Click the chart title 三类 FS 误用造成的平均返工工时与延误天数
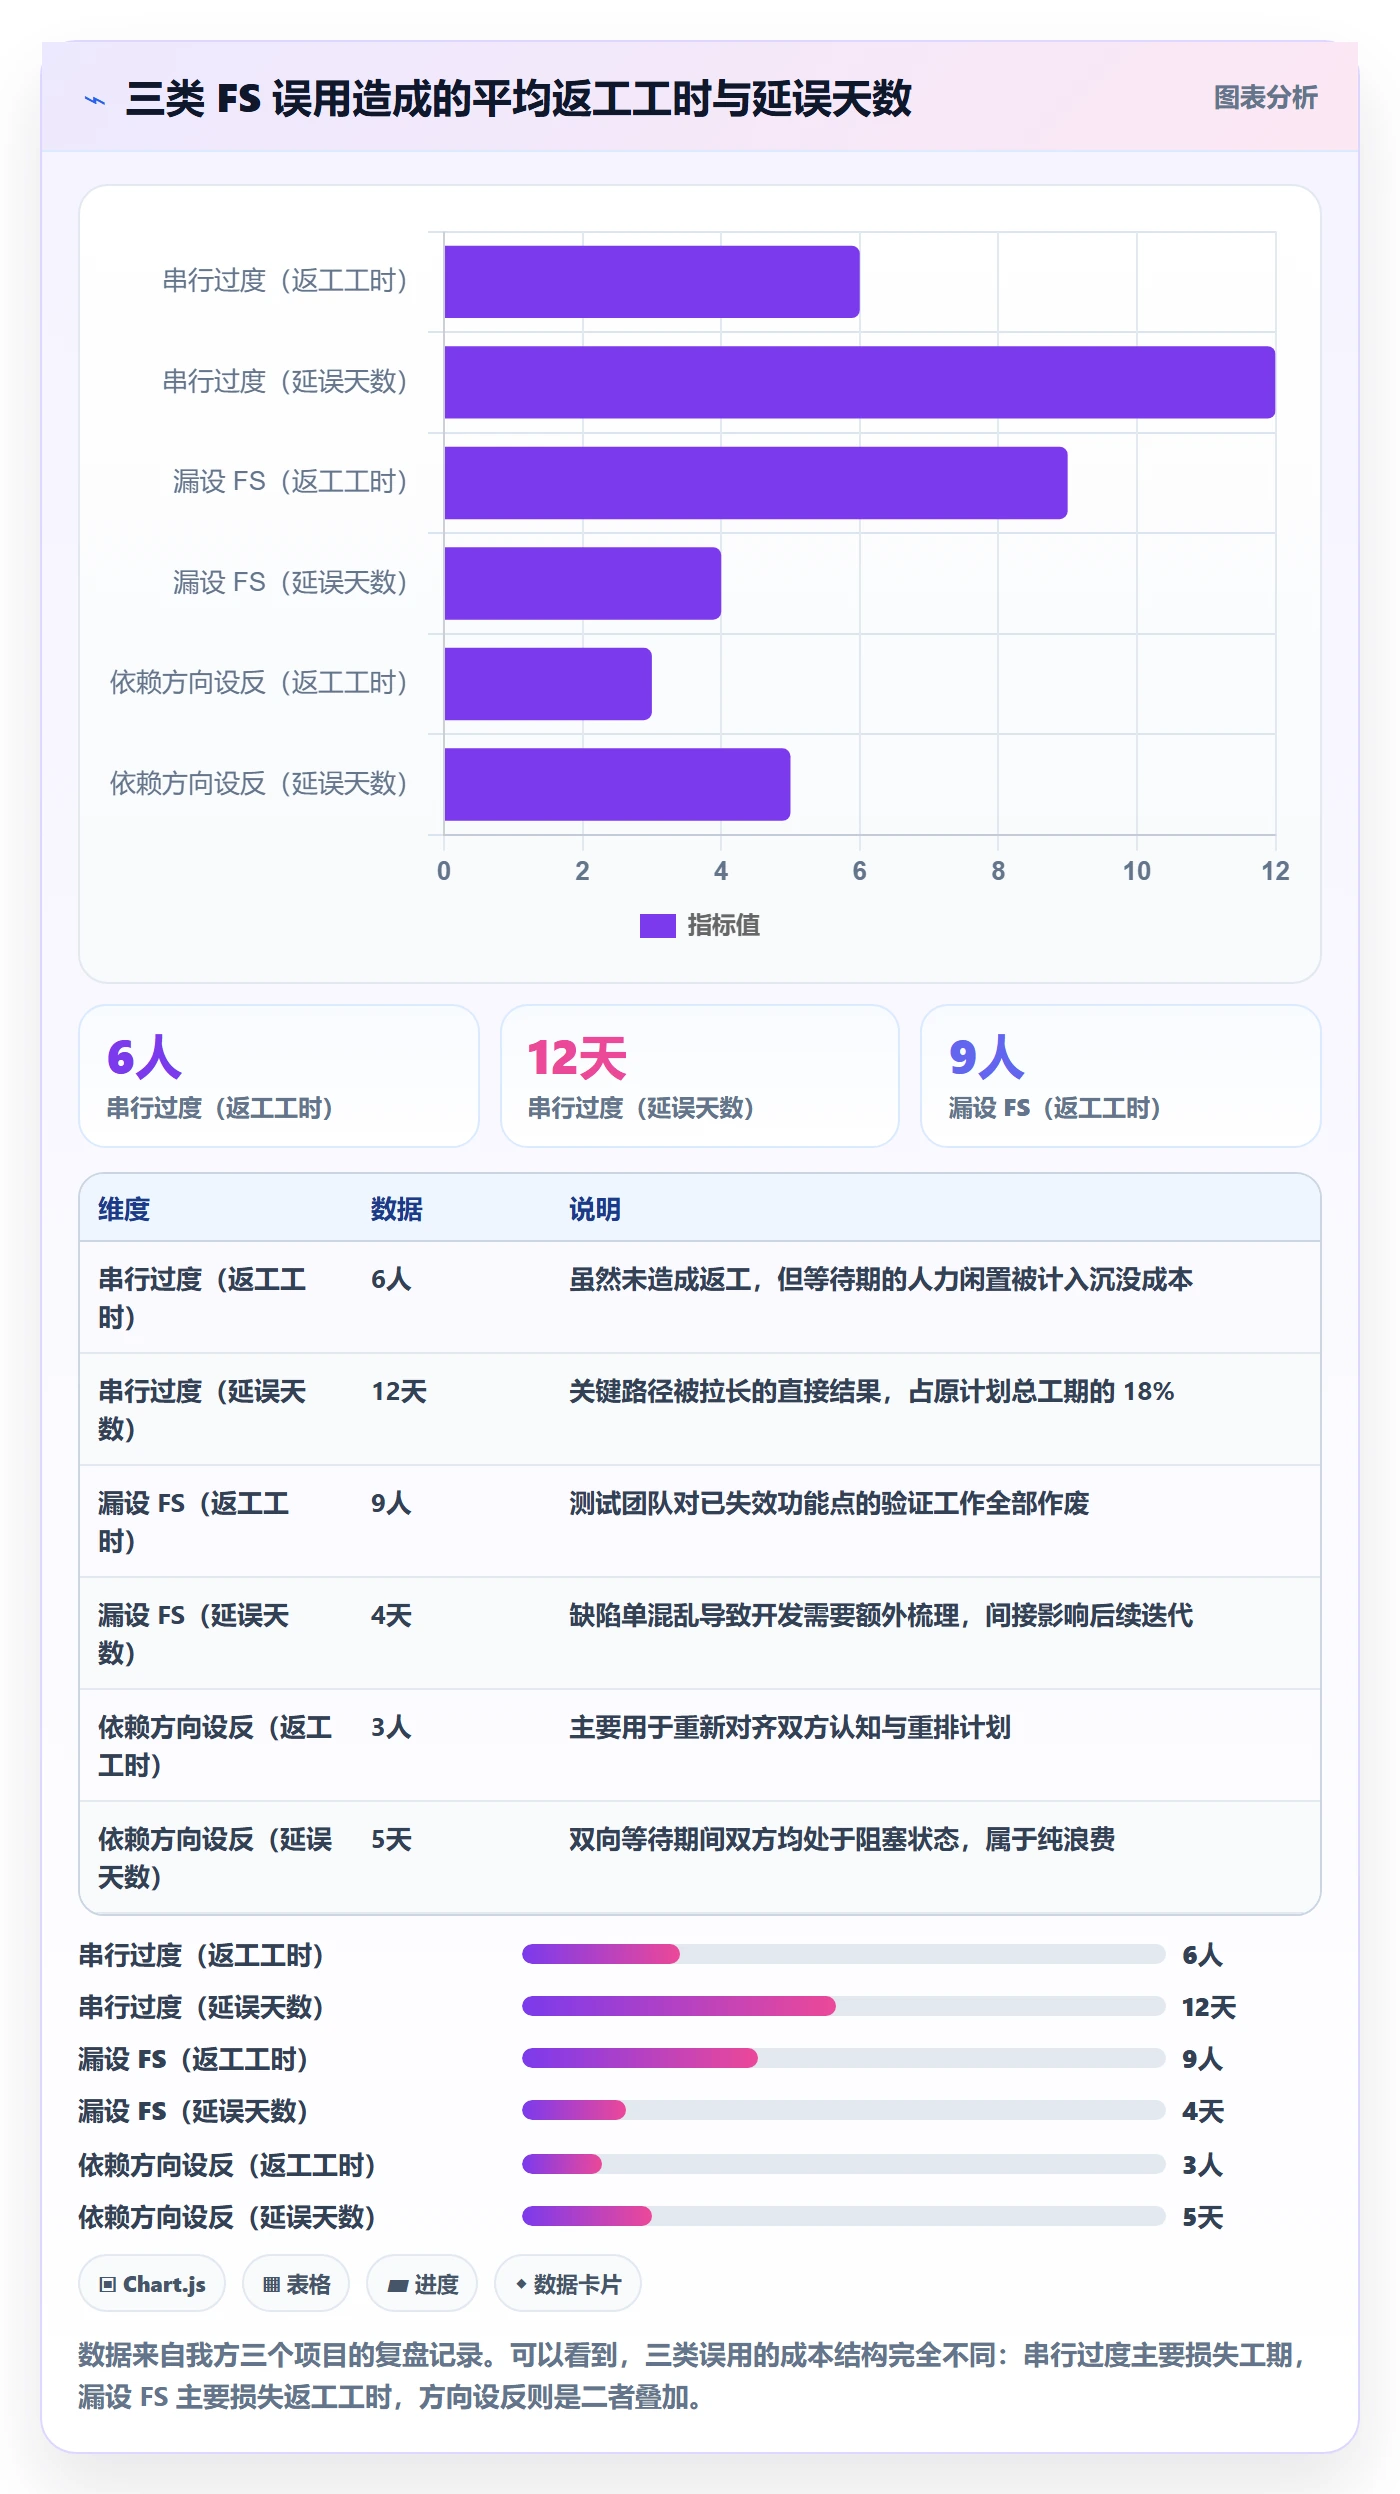1400x2494 pixels. 518,99
